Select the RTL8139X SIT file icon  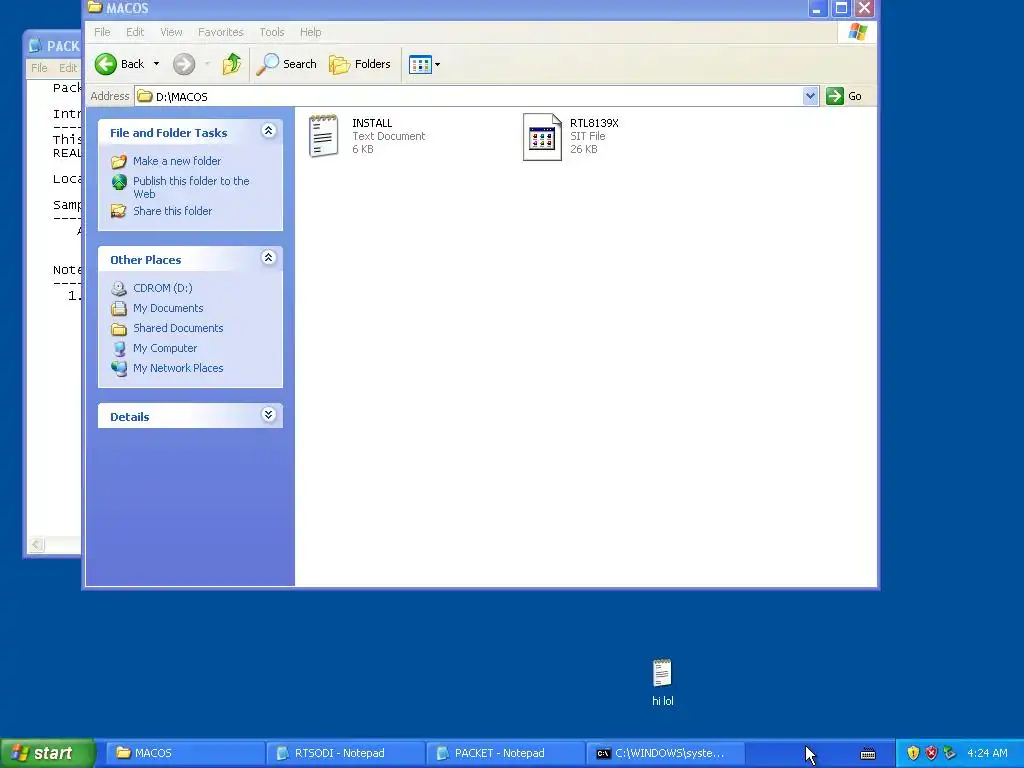(542, 136)
